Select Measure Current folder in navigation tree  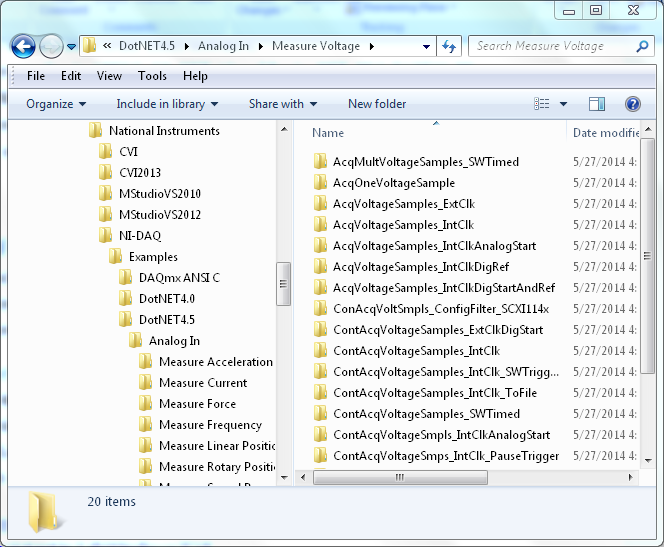[x=202, y=383]
